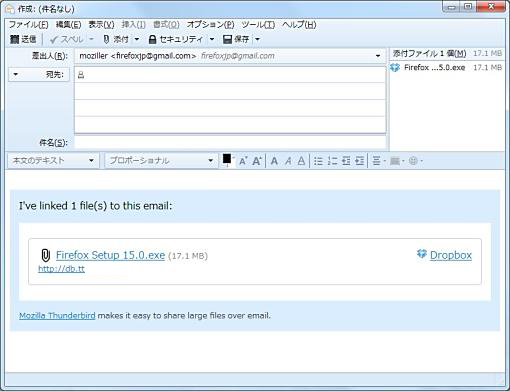Open the ファイル(F) menu
The height and width of the screenshot is (391, 510).
pyautogui.click(x=28, y=24)
